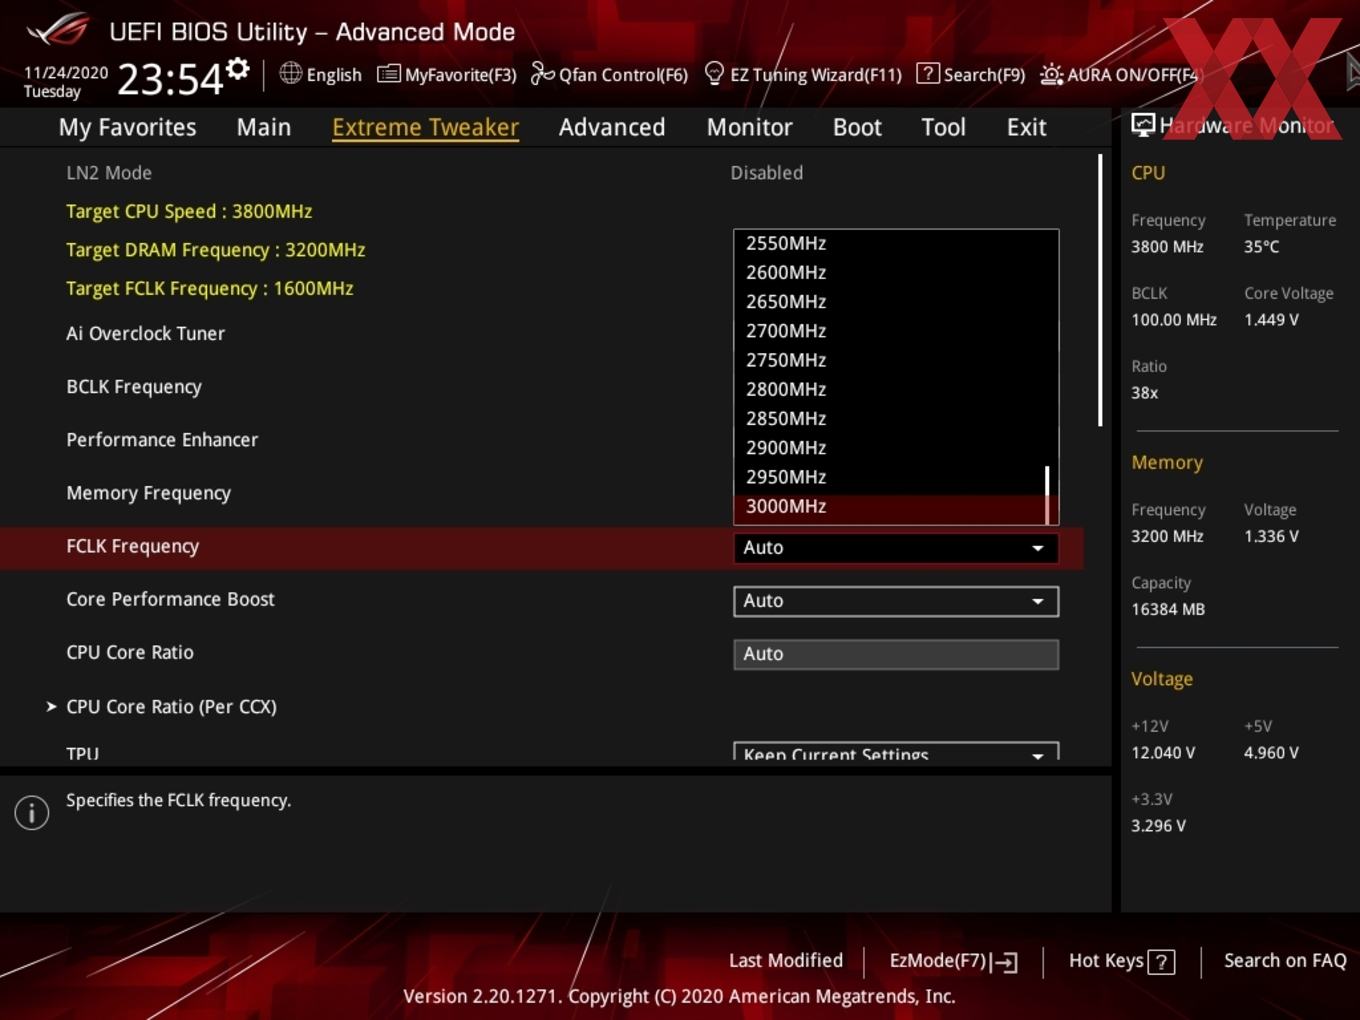Switch to Main tab
This screenshot has width=1360, height=1020.
(x=264, y=127)
